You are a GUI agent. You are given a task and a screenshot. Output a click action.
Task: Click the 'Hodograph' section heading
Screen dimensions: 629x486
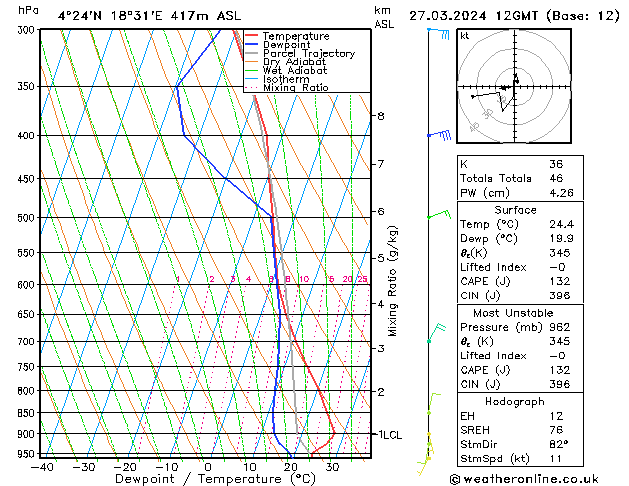click(515, 402)
